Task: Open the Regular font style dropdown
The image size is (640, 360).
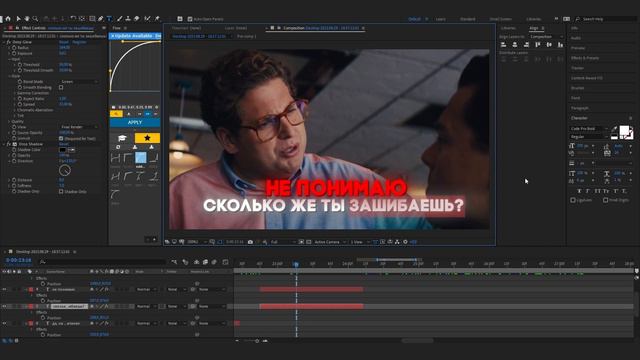Action: point(589,137)
